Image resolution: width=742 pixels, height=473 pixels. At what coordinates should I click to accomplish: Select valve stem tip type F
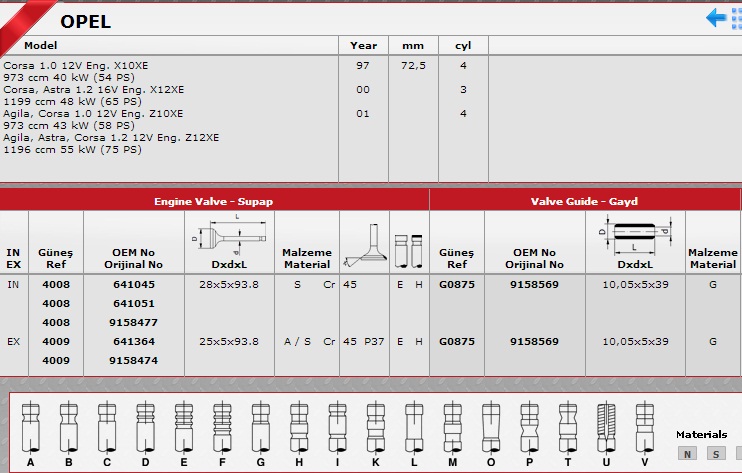[222, 426]
